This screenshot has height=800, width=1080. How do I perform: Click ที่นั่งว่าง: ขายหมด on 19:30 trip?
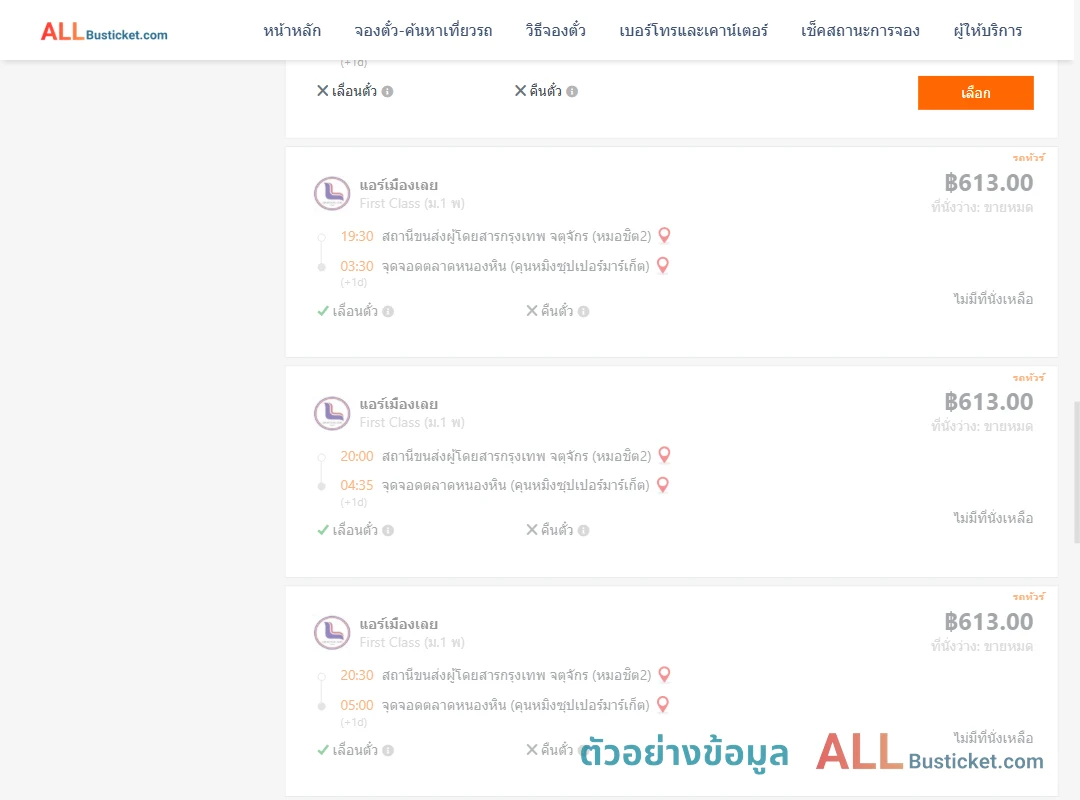point(982,207)
